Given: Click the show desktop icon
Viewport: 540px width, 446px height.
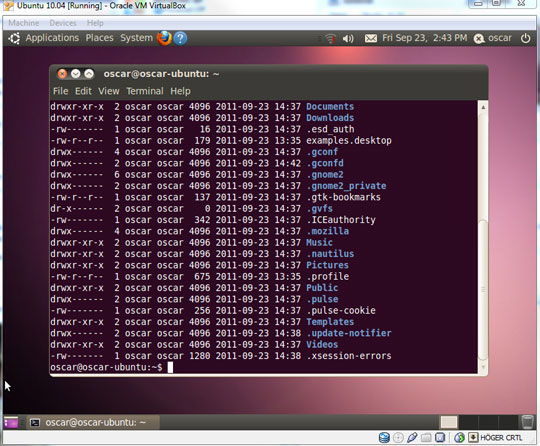Looking at the screenshot, I should [x=11, y=422].
